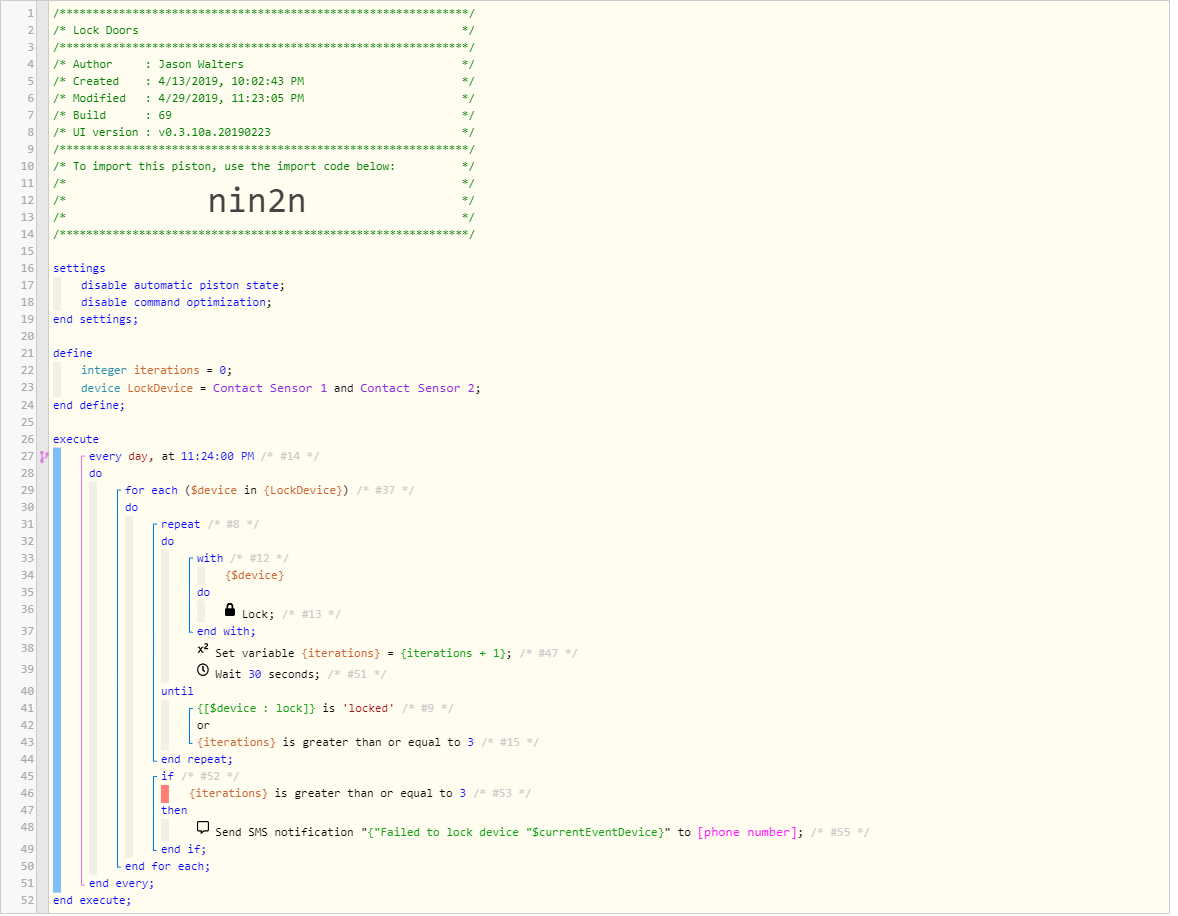This screenshot has height=916, width=1178.
Task: Click the red marker on line 46
Action: 165,794
